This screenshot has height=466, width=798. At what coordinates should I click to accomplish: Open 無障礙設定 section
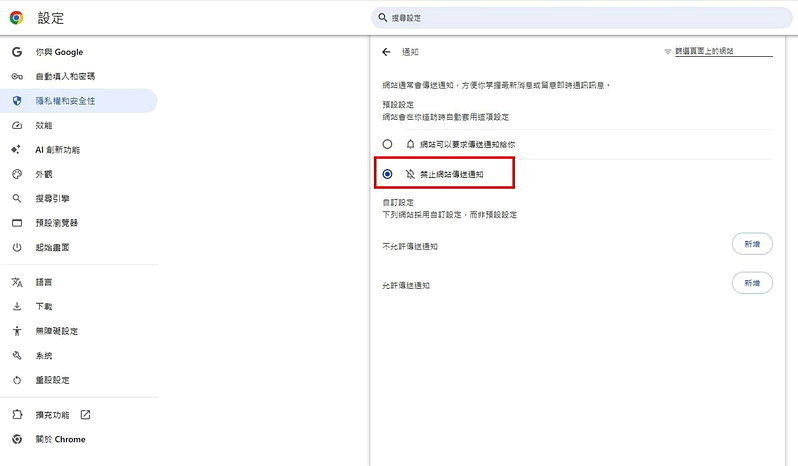click(79, 331)
